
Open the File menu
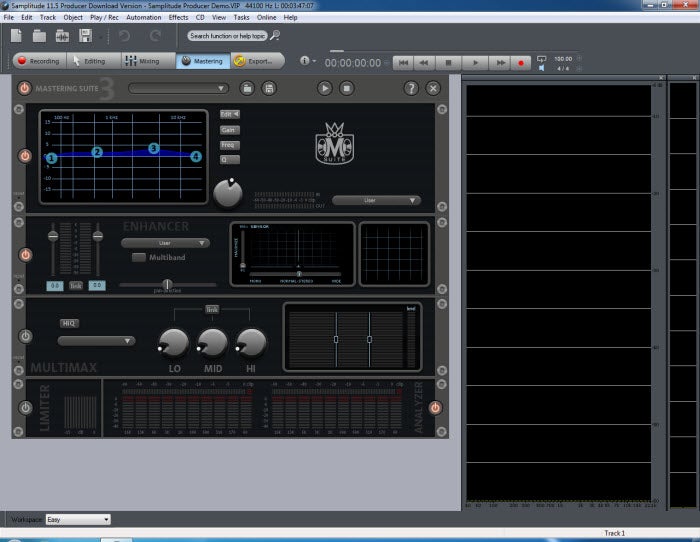8,17
